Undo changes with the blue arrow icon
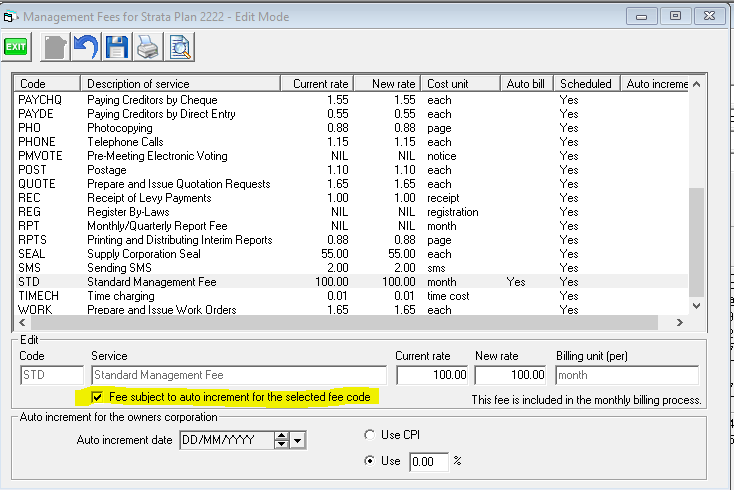Viewport: 734px width, 490px height. [x=86, y=46]
